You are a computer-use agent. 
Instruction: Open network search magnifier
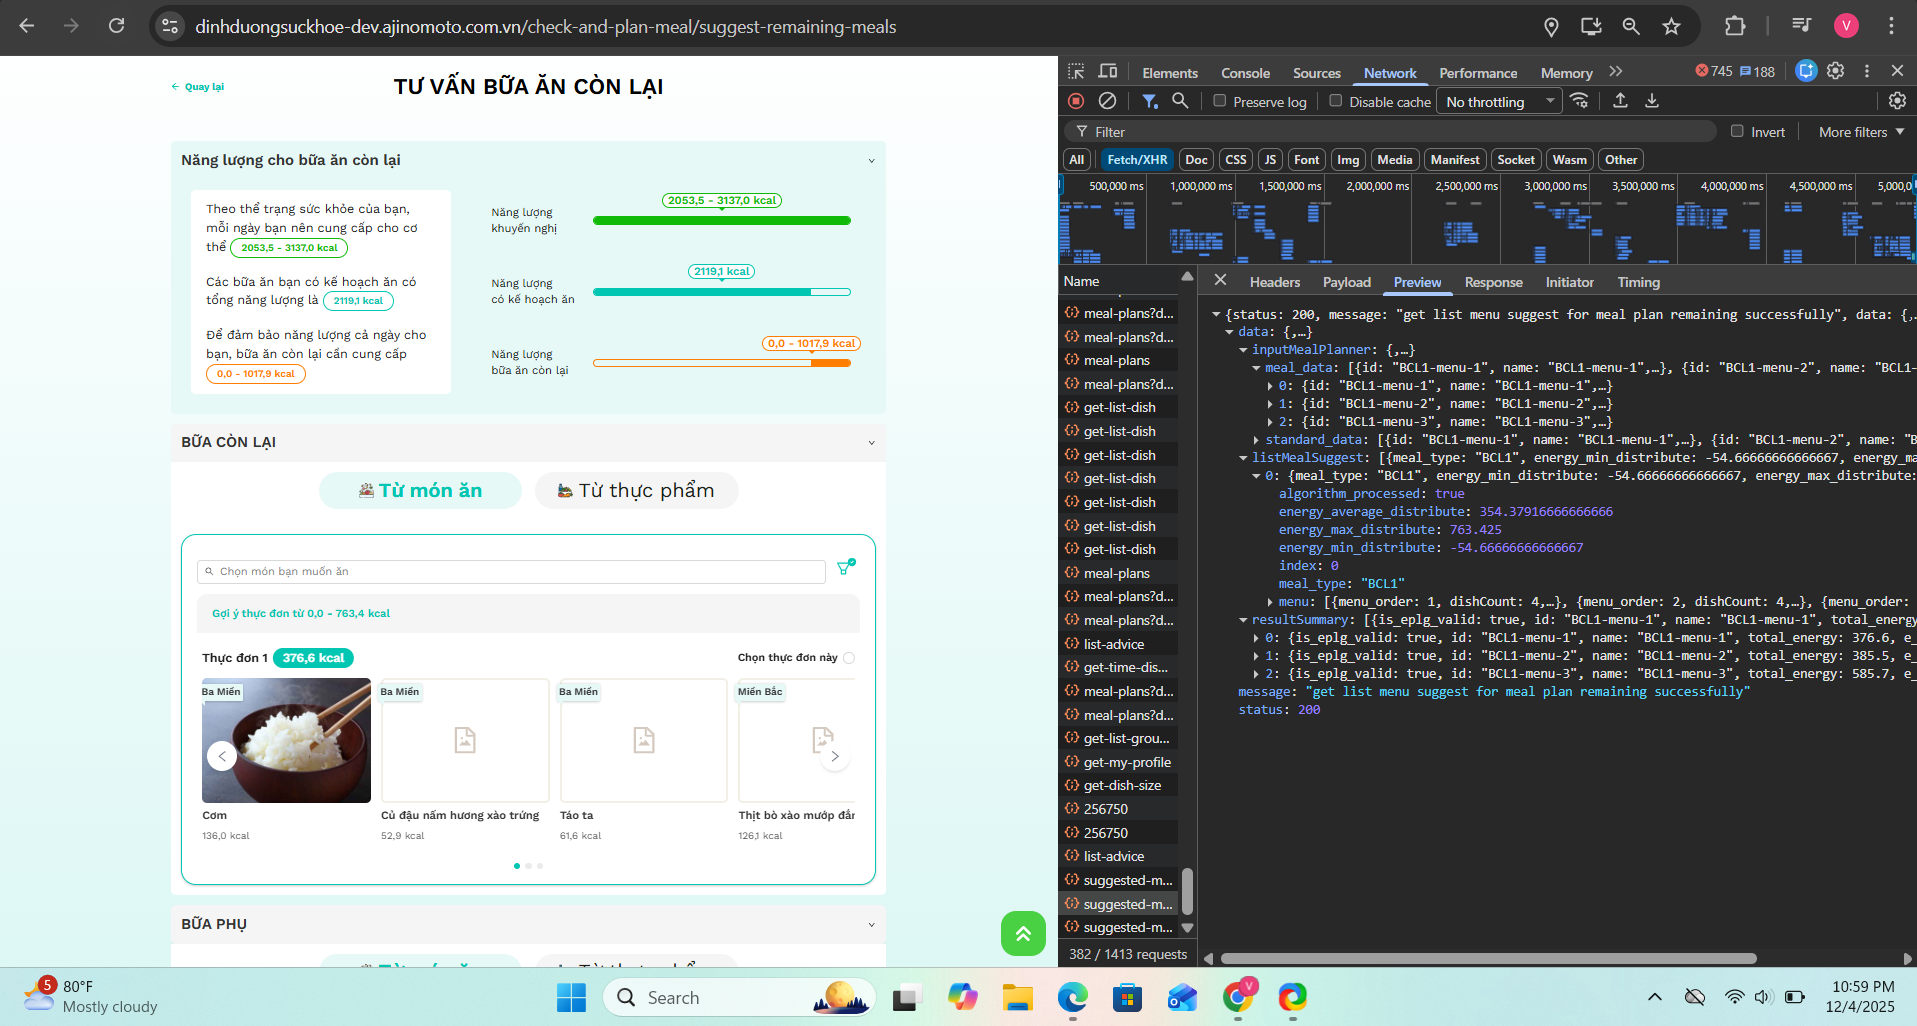coord(1180,101)
